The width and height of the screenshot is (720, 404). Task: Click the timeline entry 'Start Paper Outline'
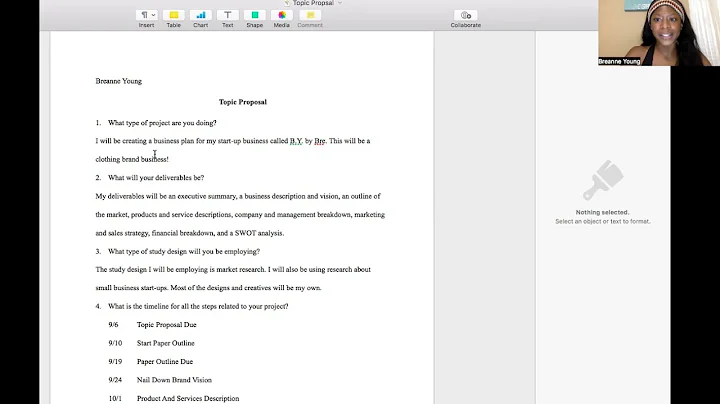coord(166,343)
